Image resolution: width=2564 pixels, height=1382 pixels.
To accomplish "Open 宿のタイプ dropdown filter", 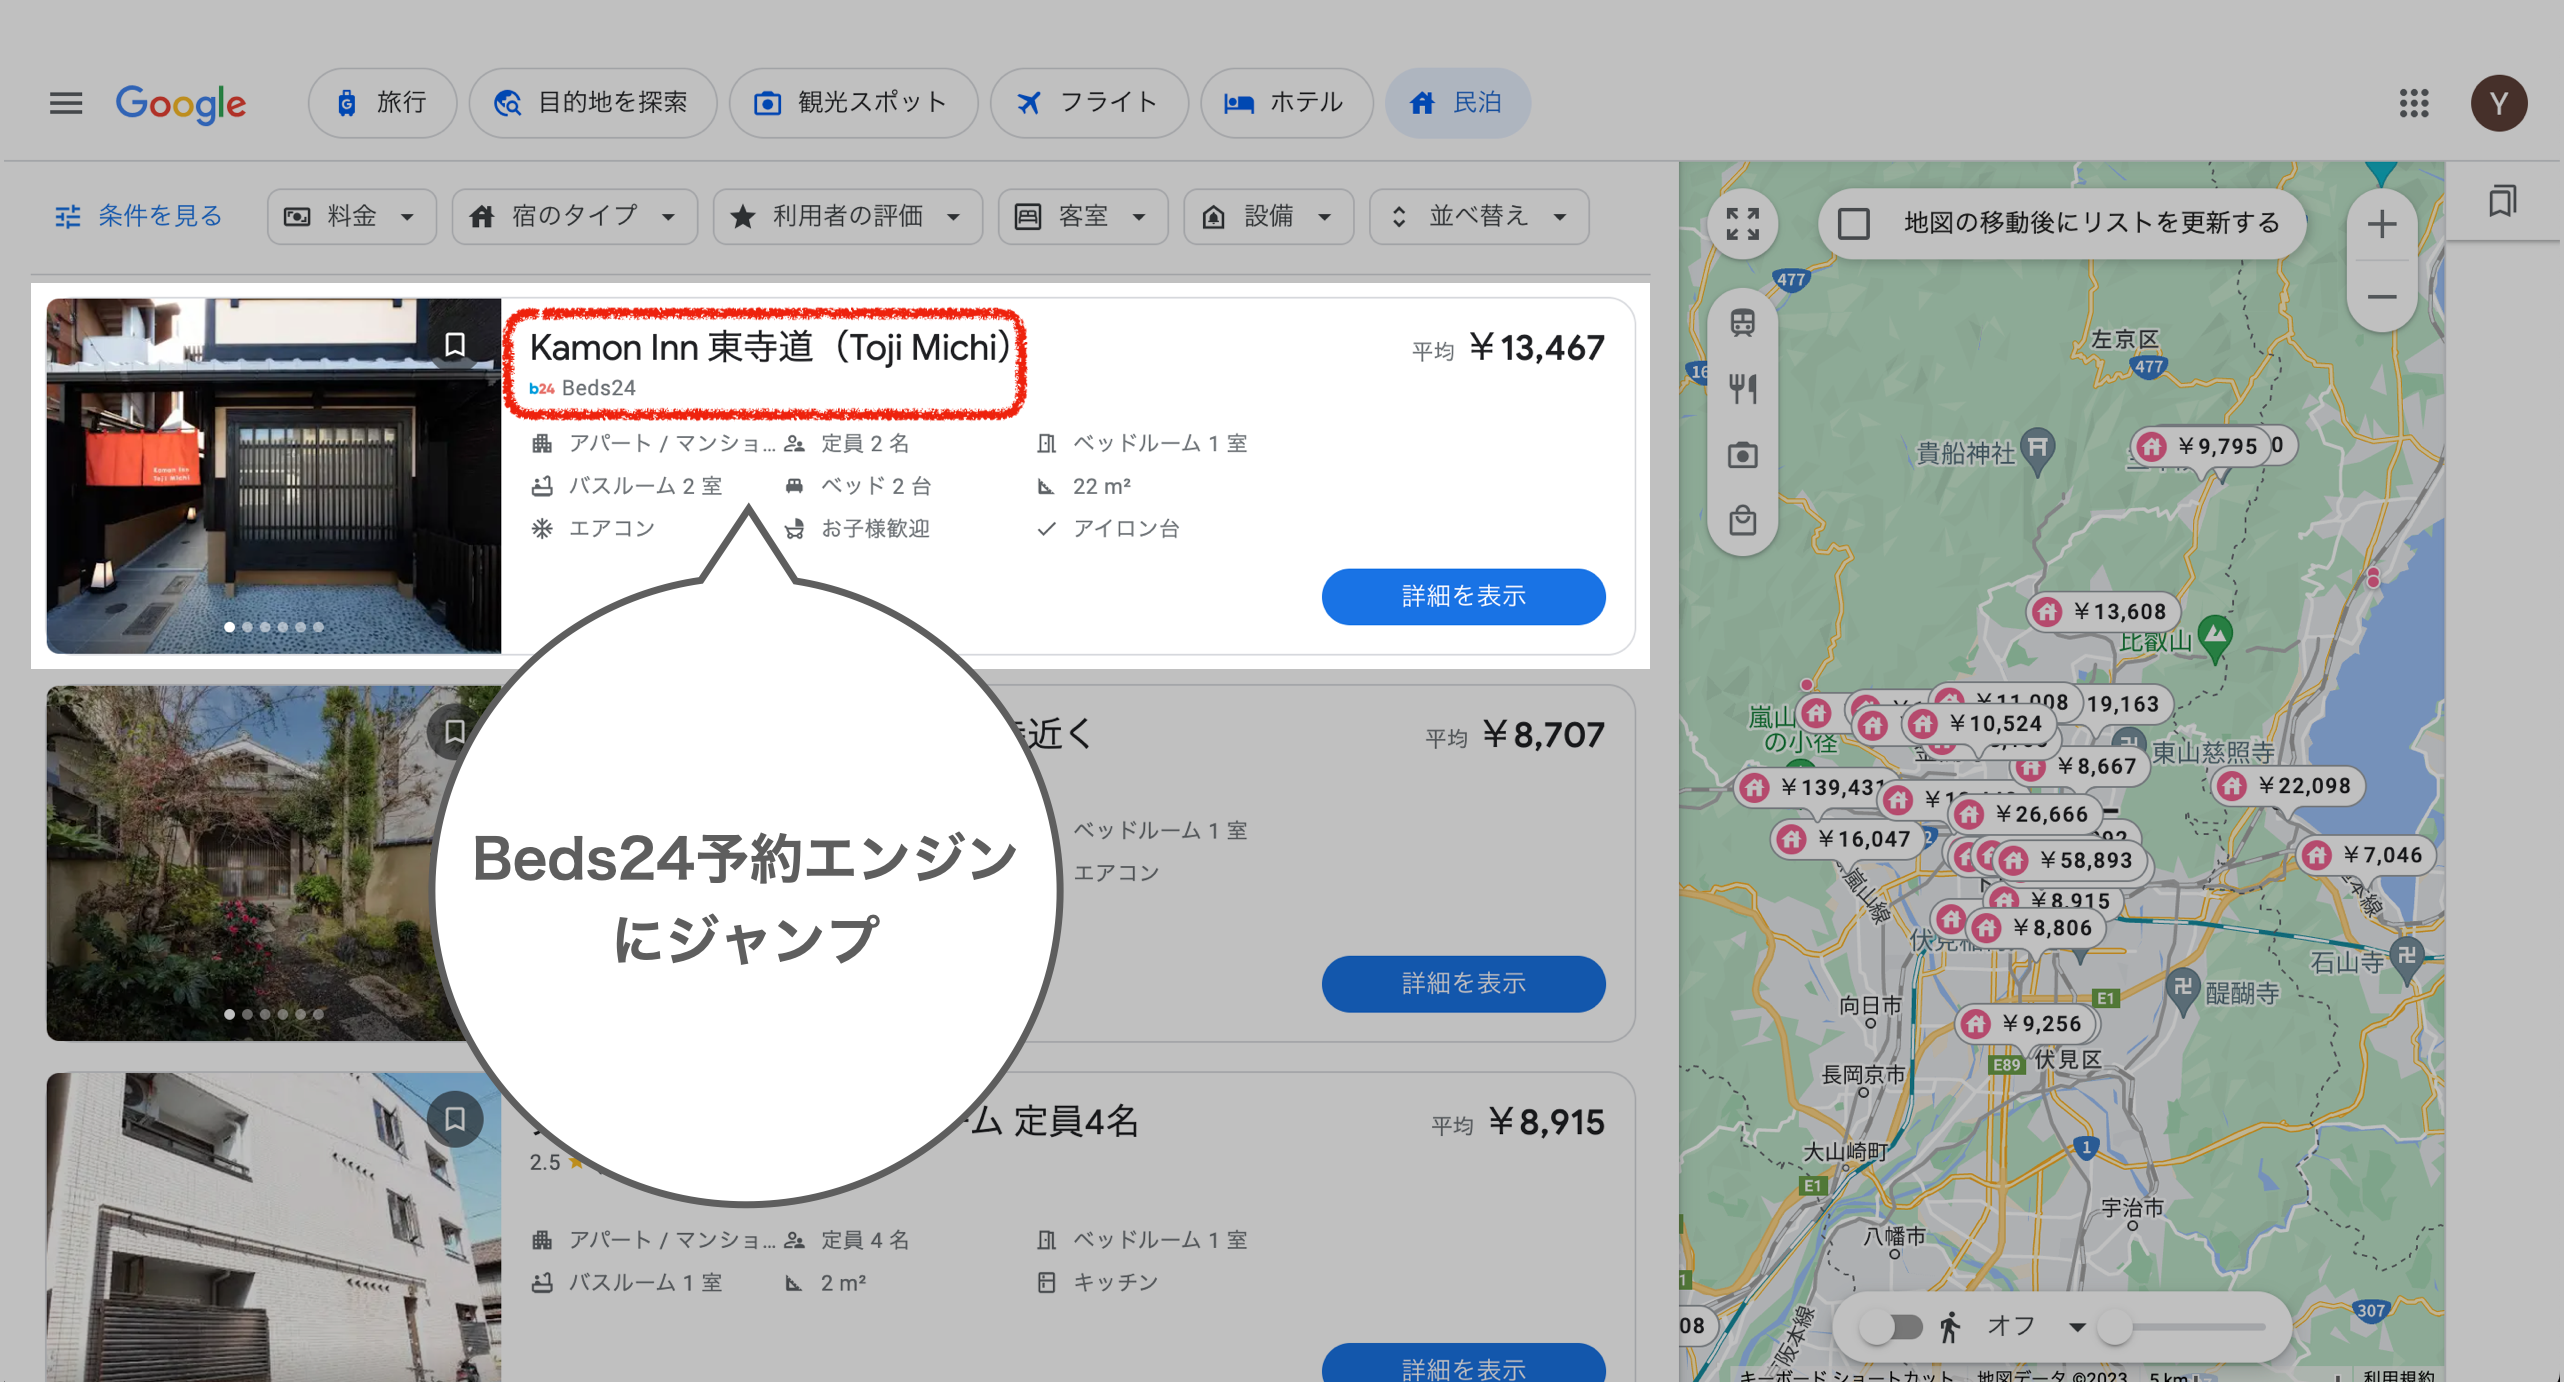I will 574,216.
